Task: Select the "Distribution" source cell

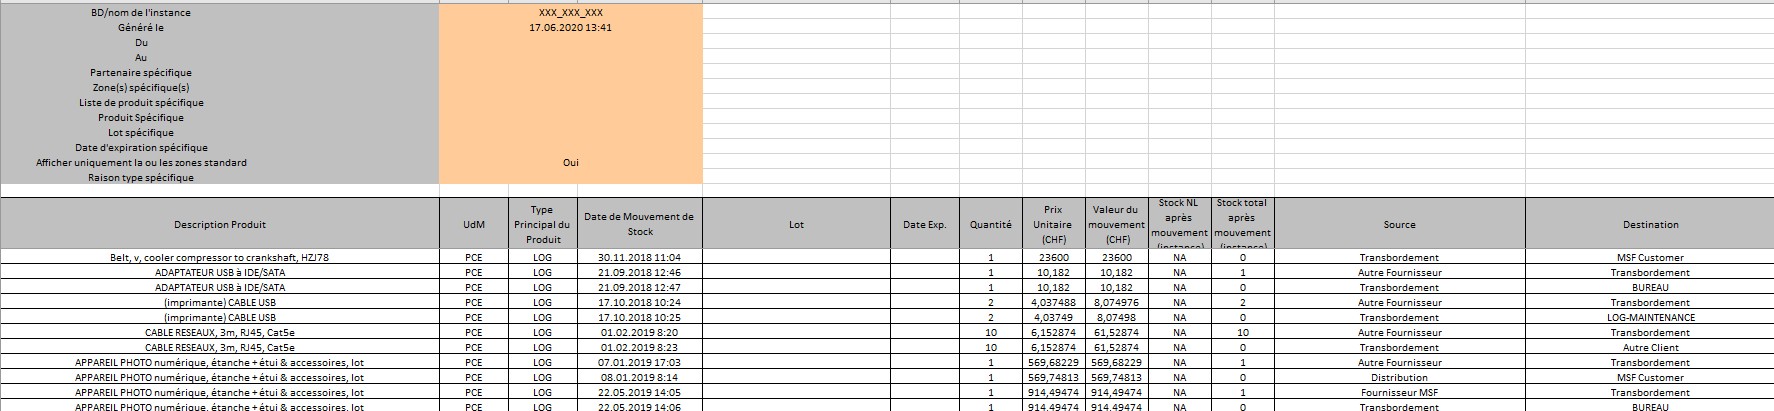Action: [1399, 378]
